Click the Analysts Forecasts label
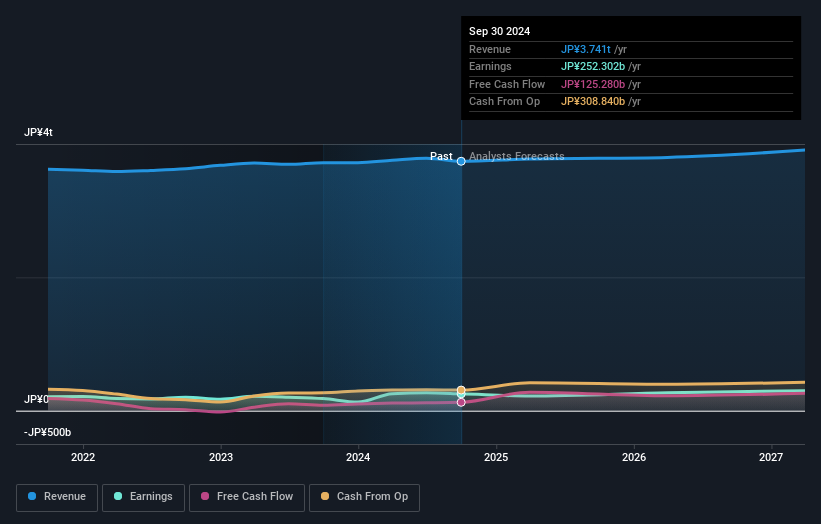This screenshot has height=524, width=821. pyautogui.click(x=516, y=156)
